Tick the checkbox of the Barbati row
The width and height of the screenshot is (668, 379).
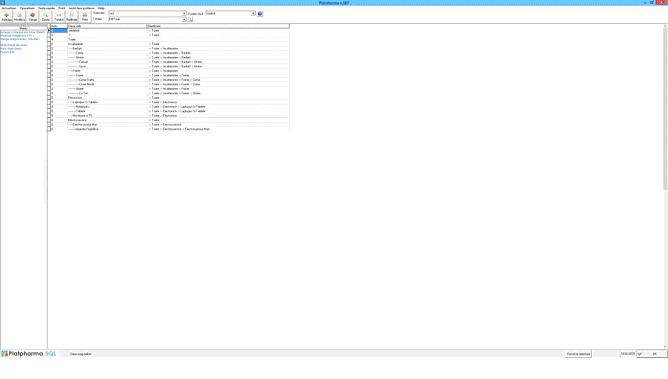coord(49,49)
